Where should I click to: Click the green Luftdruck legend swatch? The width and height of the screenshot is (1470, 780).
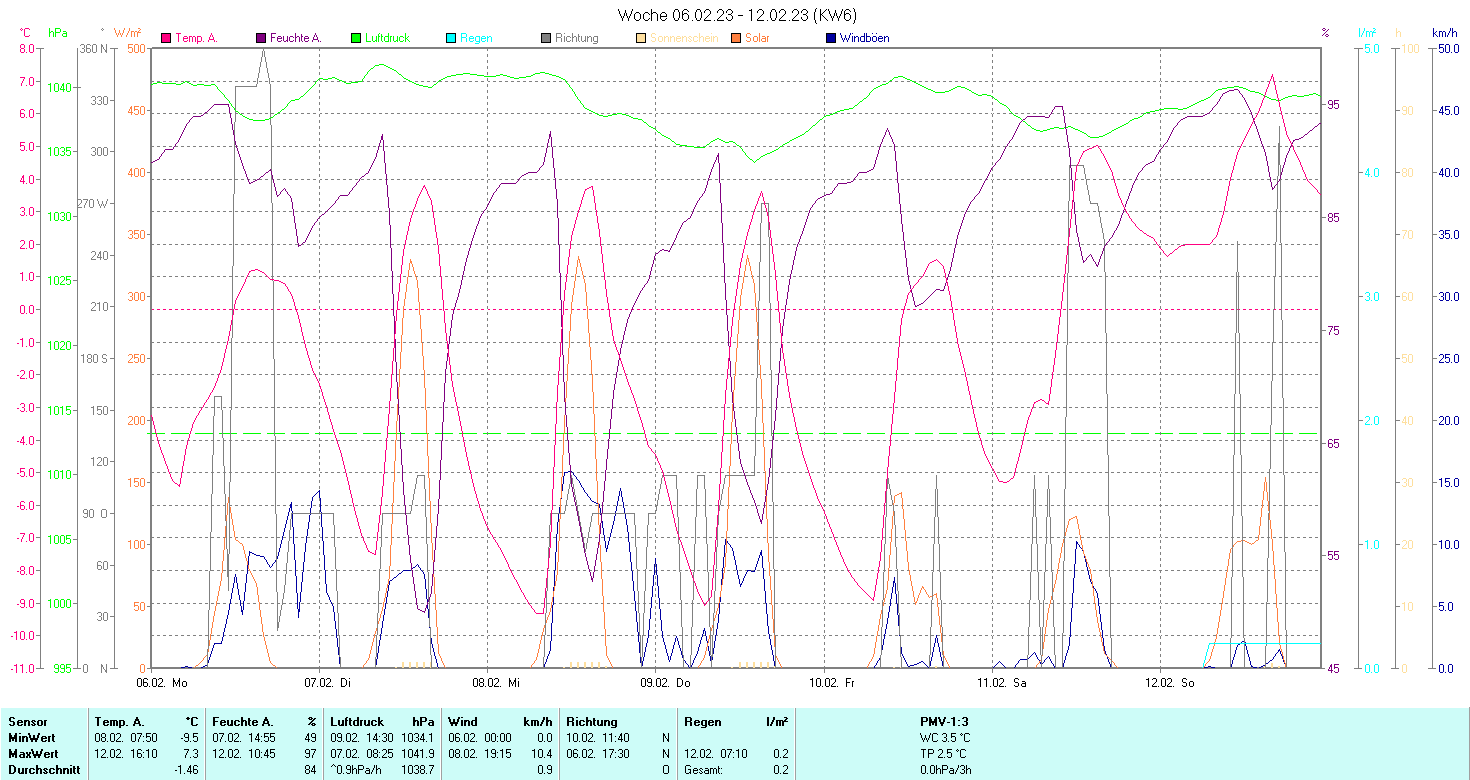tap(356, 38)
